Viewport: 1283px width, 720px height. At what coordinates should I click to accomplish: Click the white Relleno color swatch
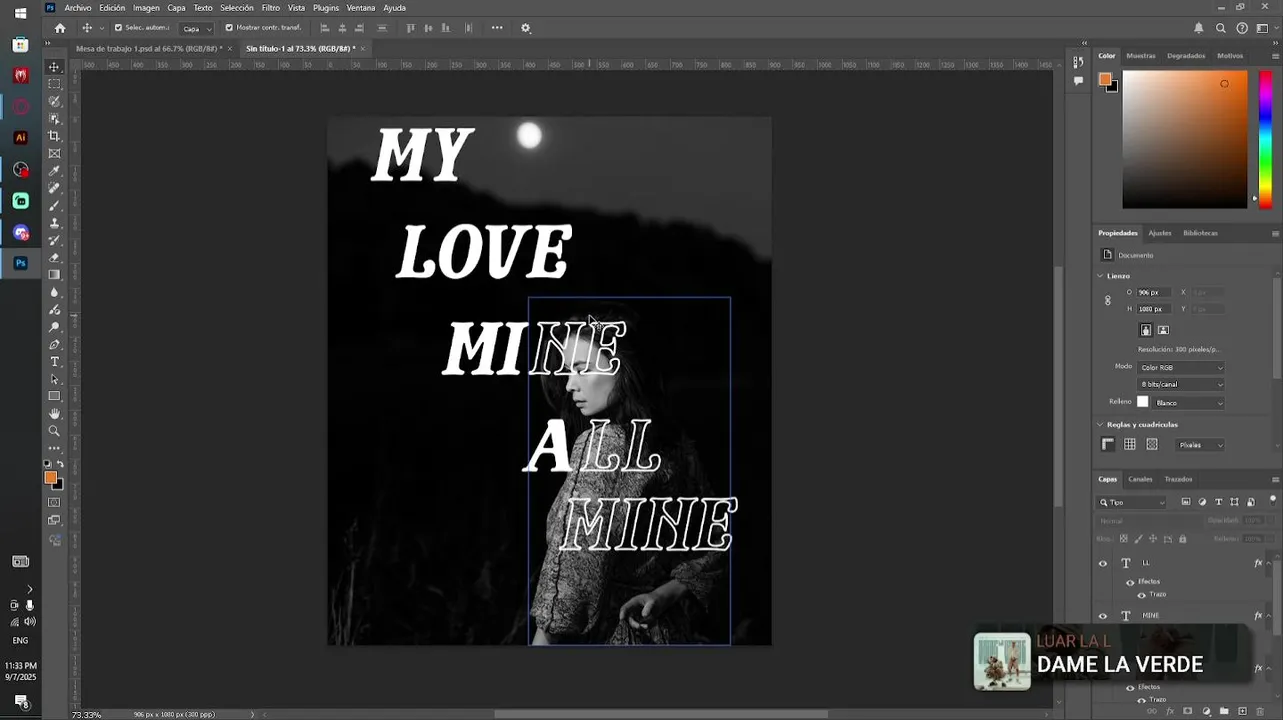point(1143,402)
